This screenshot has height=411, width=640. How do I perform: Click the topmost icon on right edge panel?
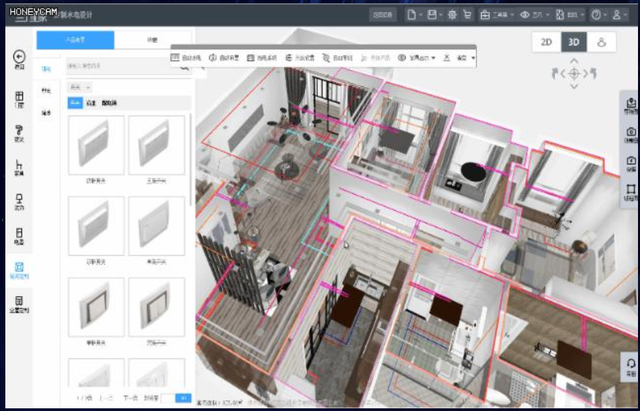point(631,103)
